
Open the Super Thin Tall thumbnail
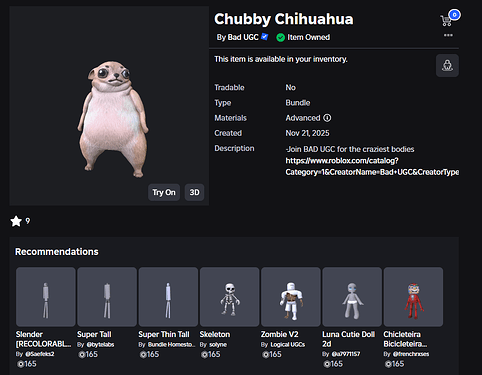(x=168, y=297)
